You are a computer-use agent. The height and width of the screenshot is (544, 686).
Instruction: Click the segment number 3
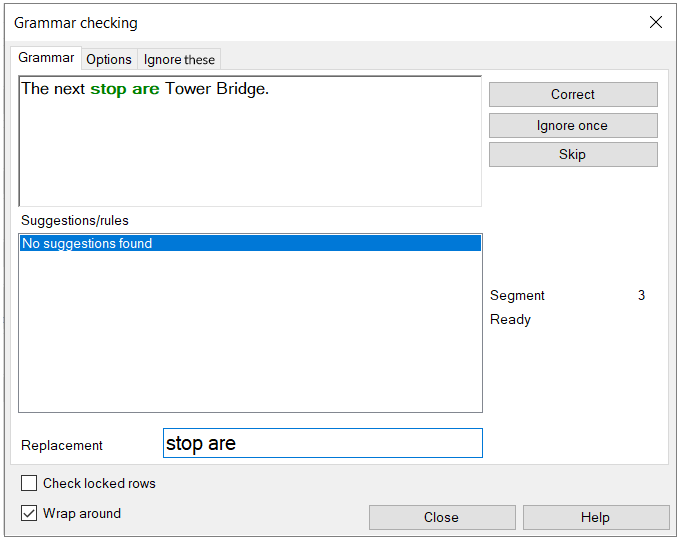tap(641, 295)
